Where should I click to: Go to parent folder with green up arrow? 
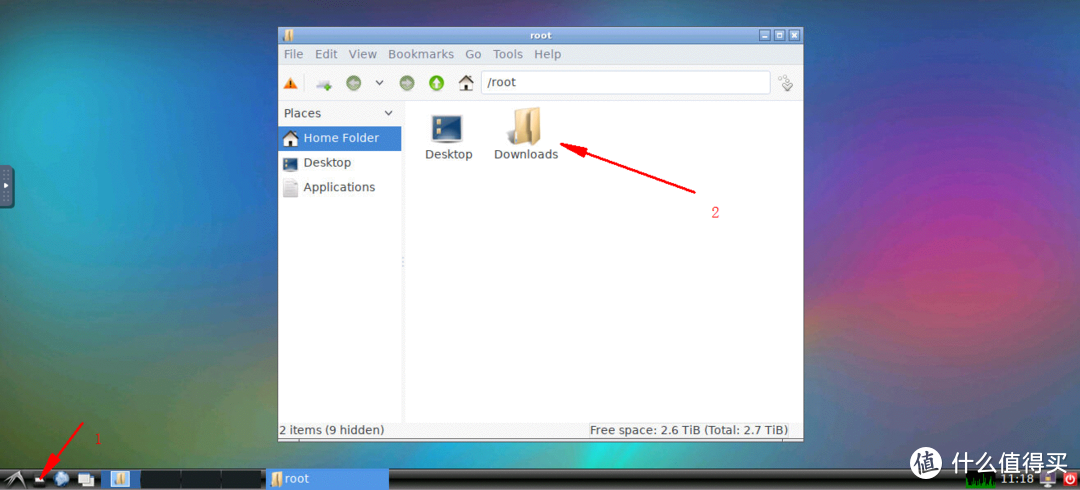click(436, 83)
